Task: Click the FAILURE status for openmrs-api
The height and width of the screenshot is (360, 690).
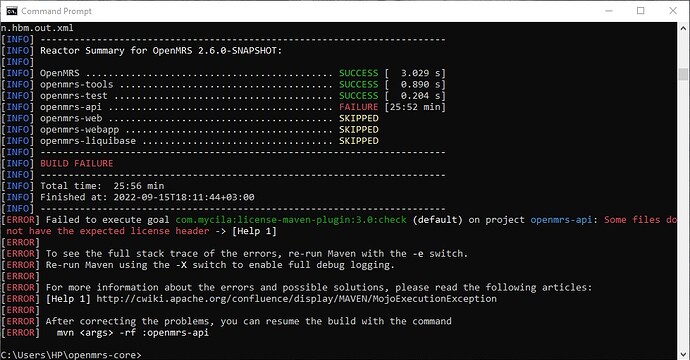Action: click(358, 107)
